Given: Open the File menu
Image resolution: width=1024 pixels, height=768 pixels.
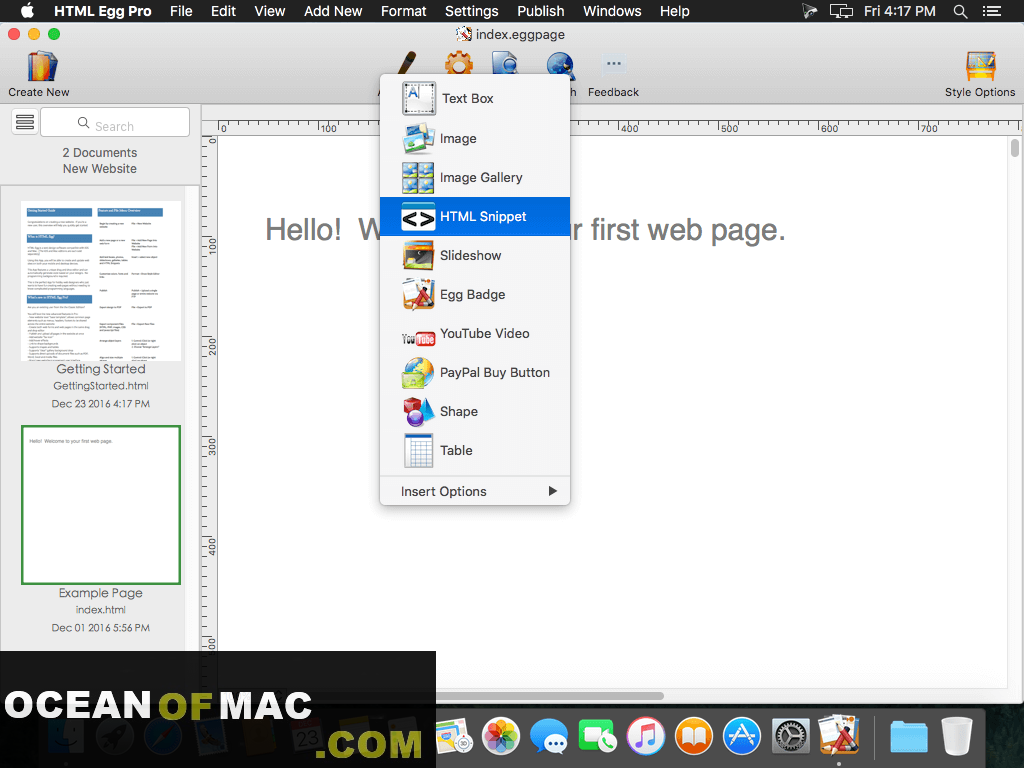Looking at the screenshot, I should (181, 11).
